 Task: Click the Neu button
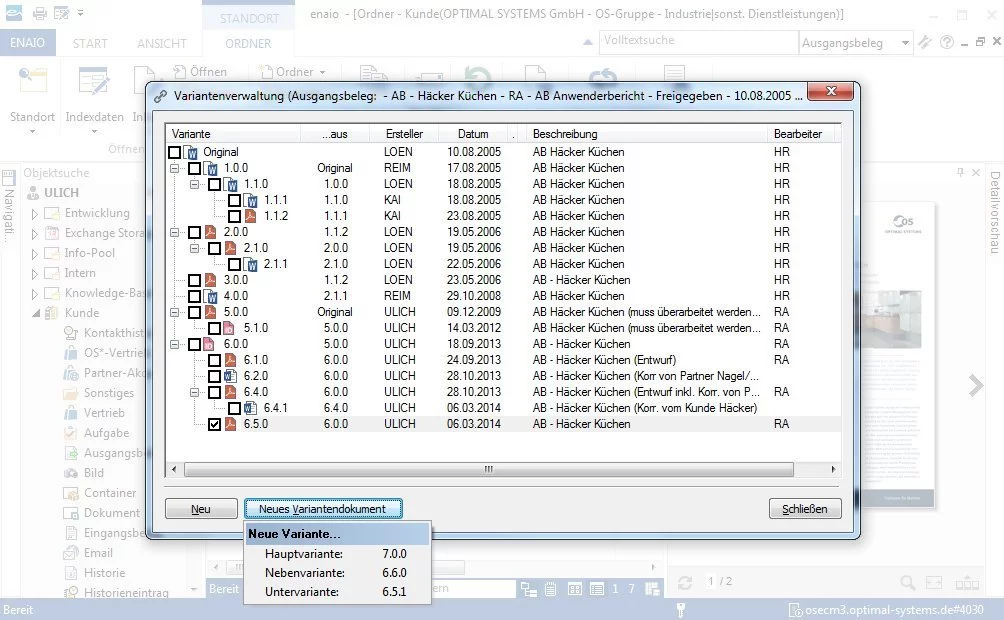201,509
